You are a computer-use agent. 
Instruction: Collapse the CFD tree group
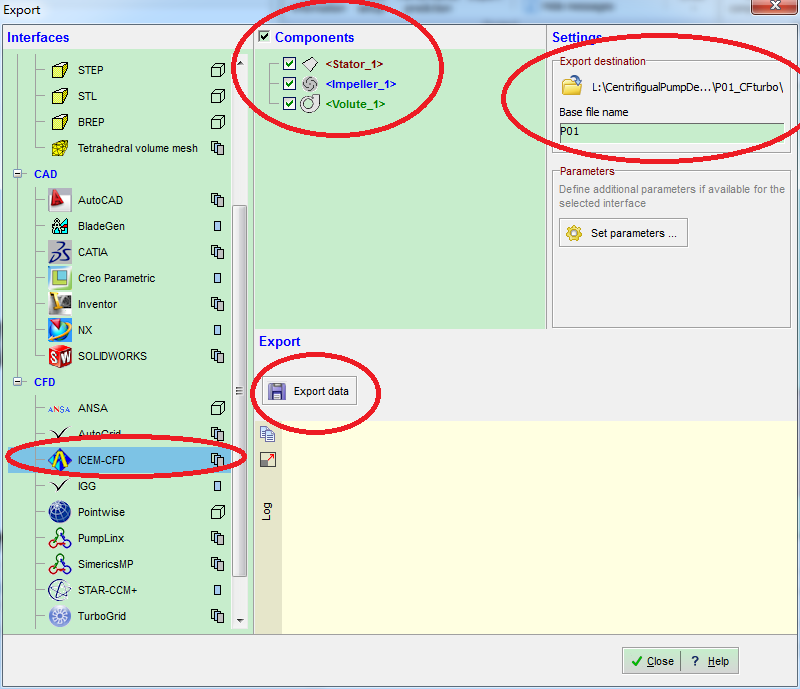point(18,381)
